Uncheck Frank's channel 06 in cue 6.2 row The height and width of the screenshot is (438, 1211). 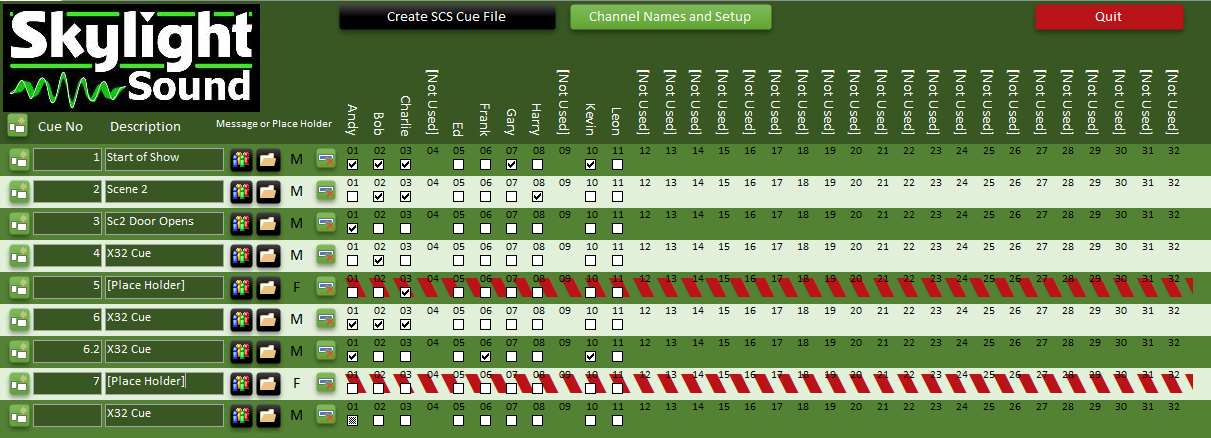485,357
